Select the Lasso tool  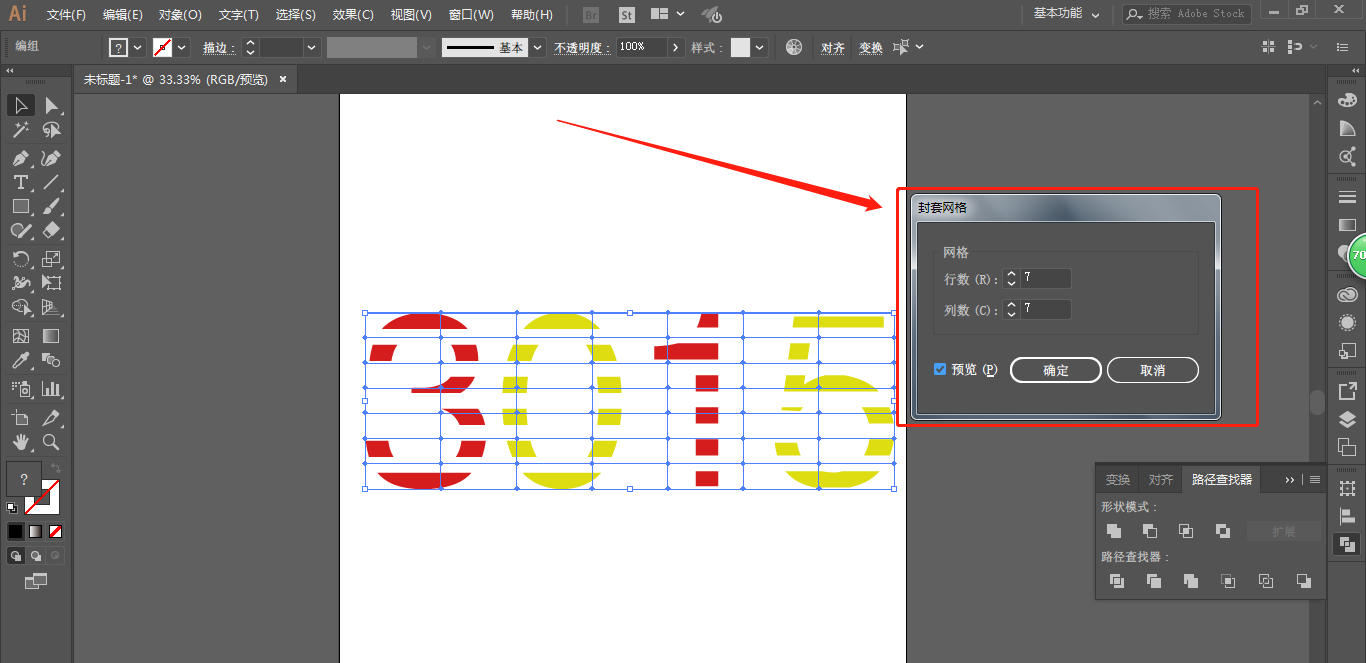point(52,130)
